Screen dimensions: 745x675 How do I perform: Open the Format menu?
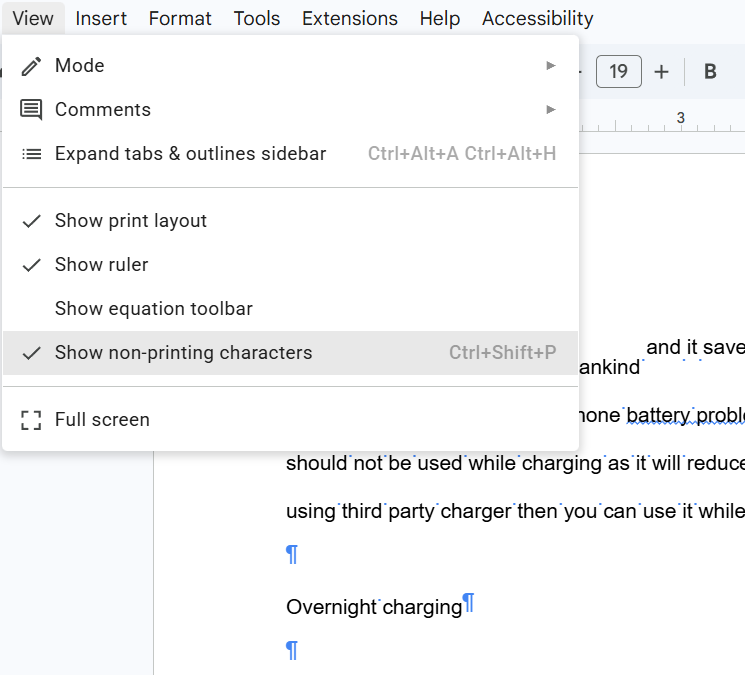180,19
